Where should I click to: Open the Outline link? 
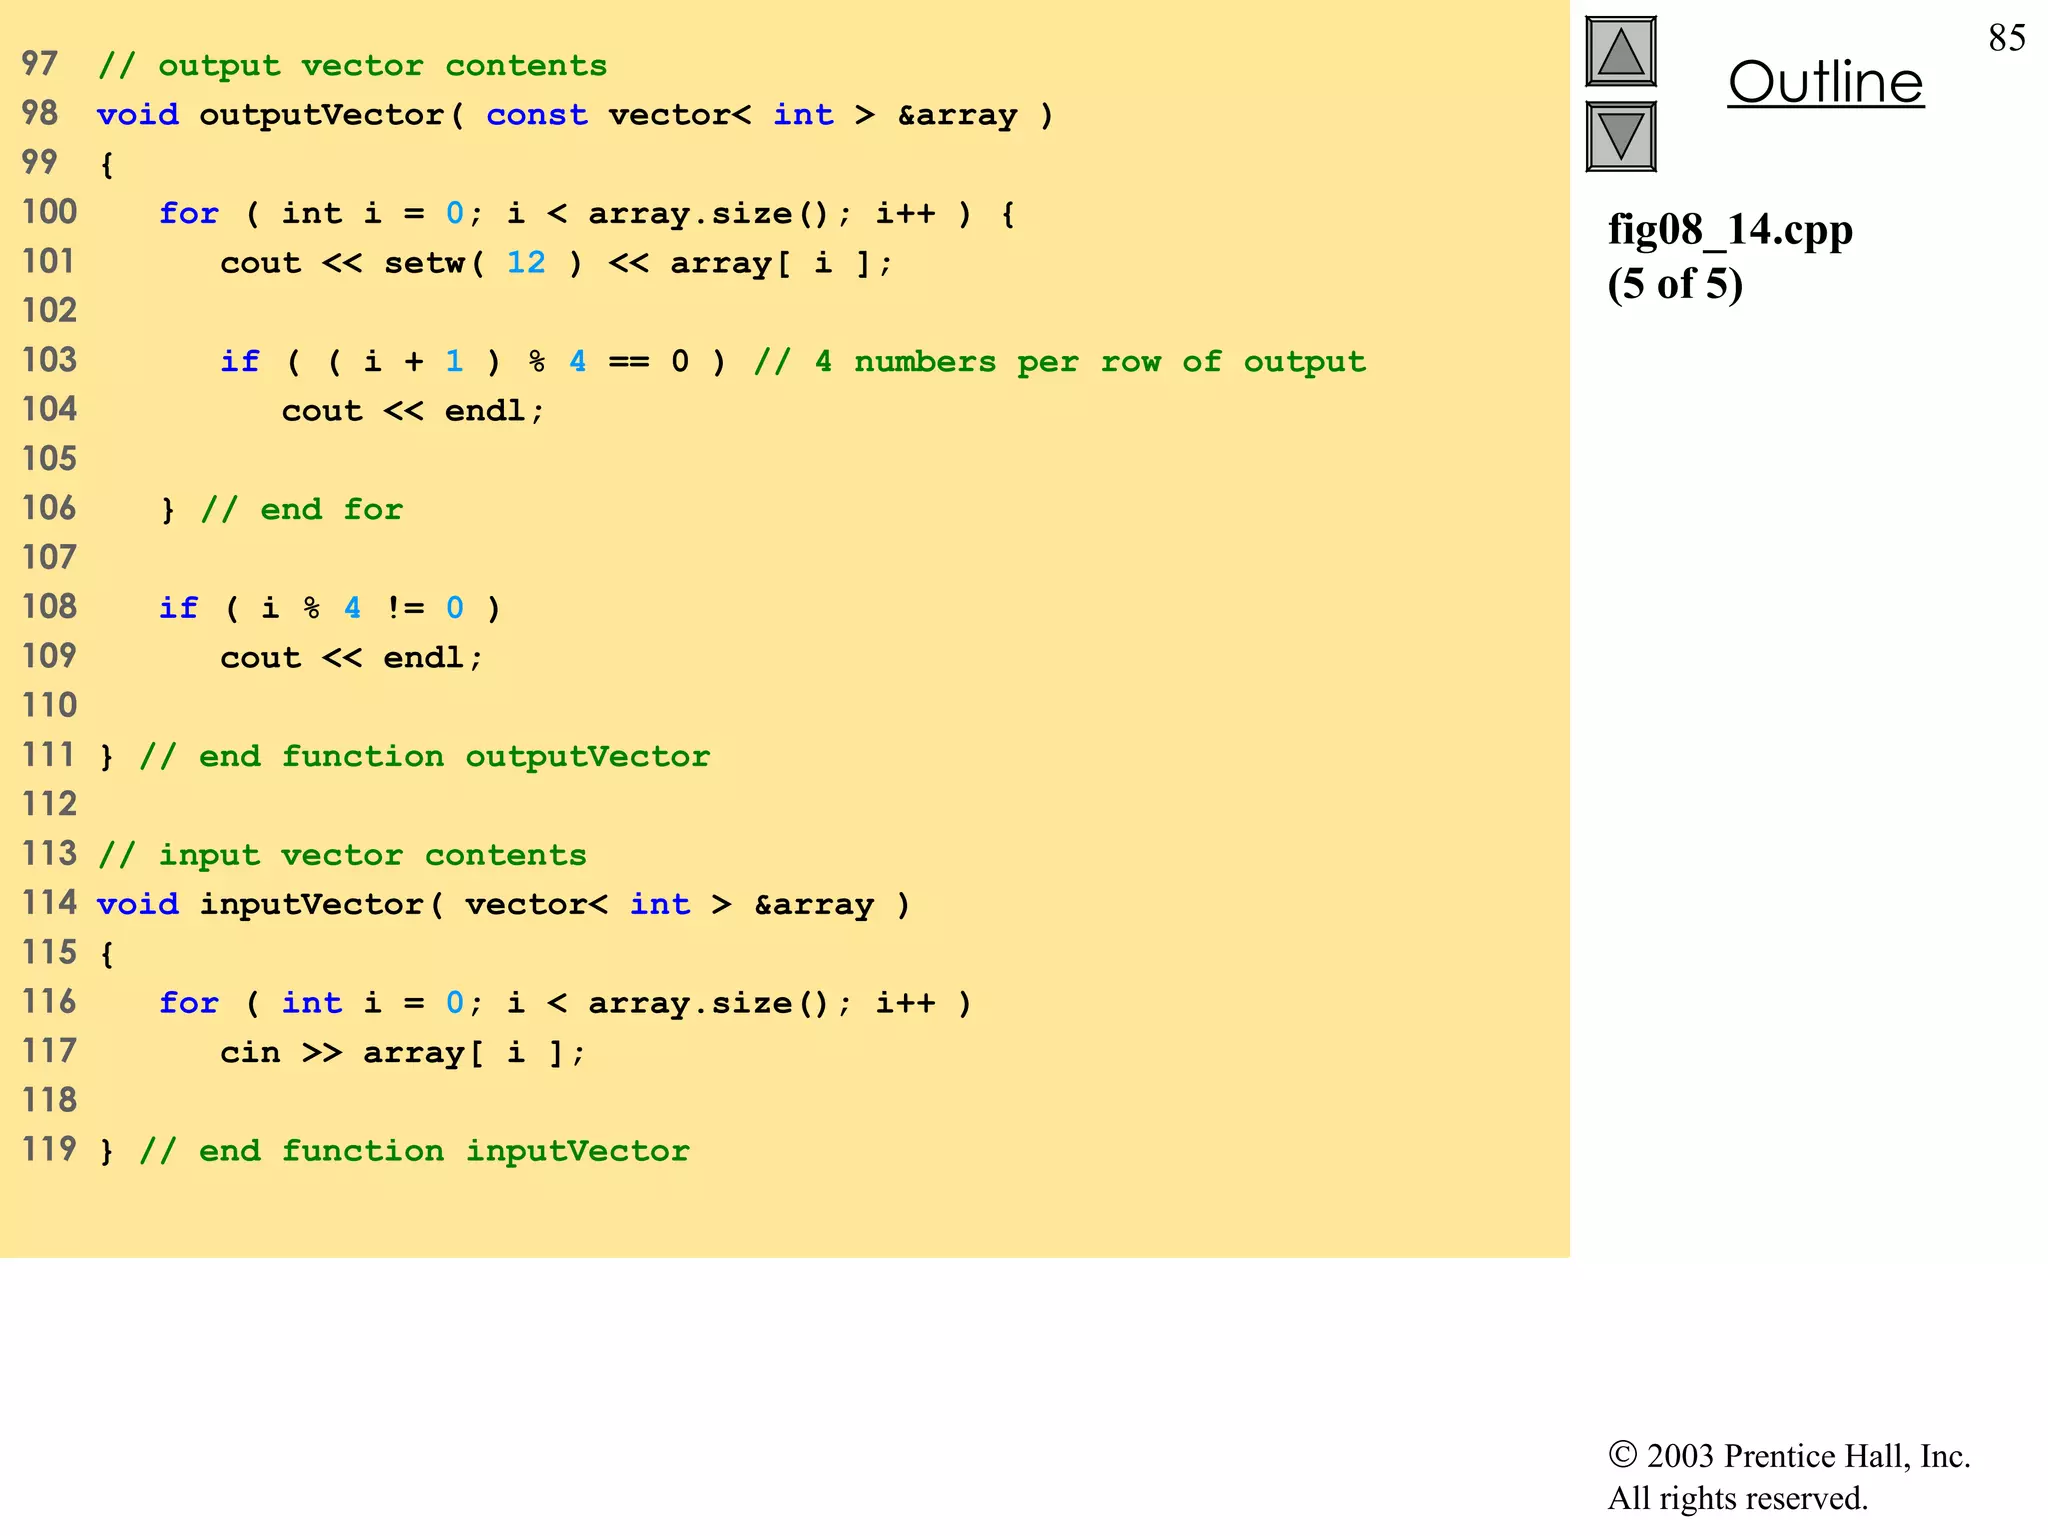[1826, 82]
